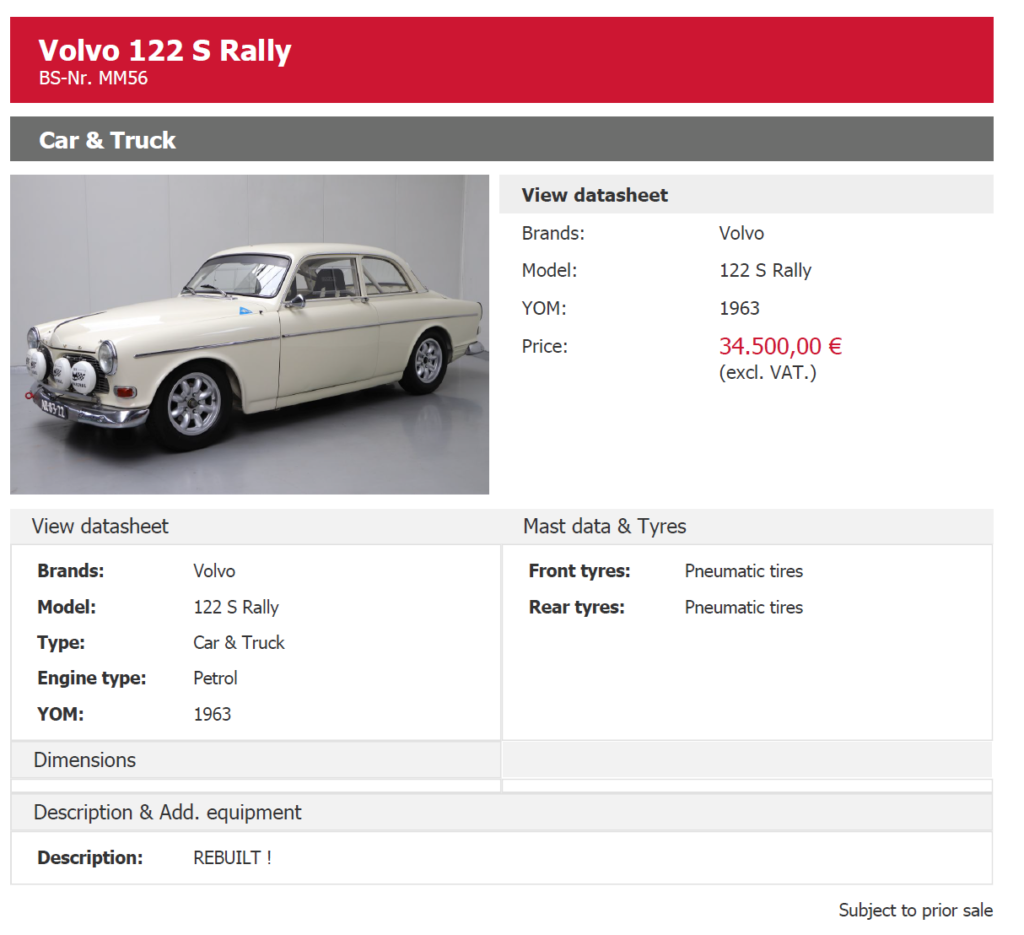Click the 34.500,00 € price value
1024x935 pixels.
(x=780, y=345)
